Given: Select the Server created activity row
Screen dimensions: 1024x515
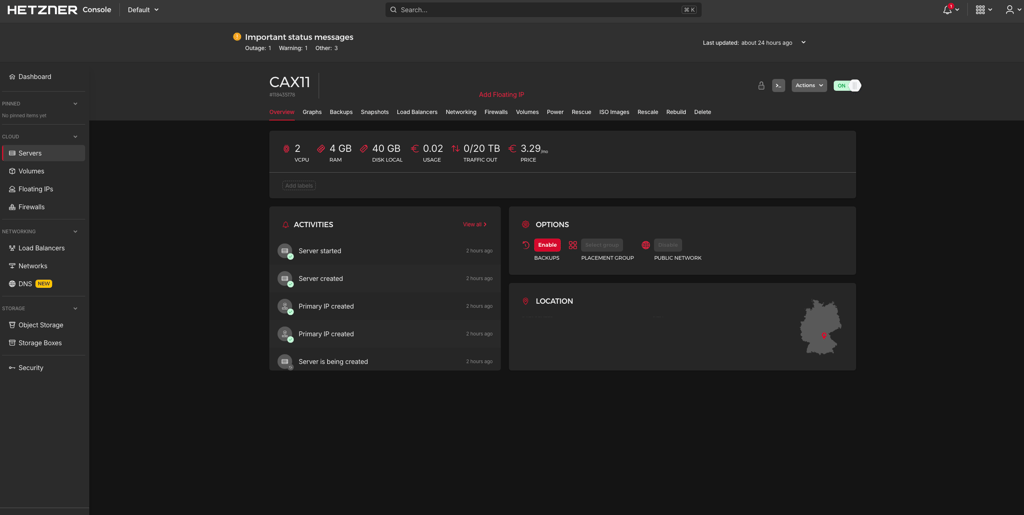Looking at the screenshot, I should click(x=385, y=279).
